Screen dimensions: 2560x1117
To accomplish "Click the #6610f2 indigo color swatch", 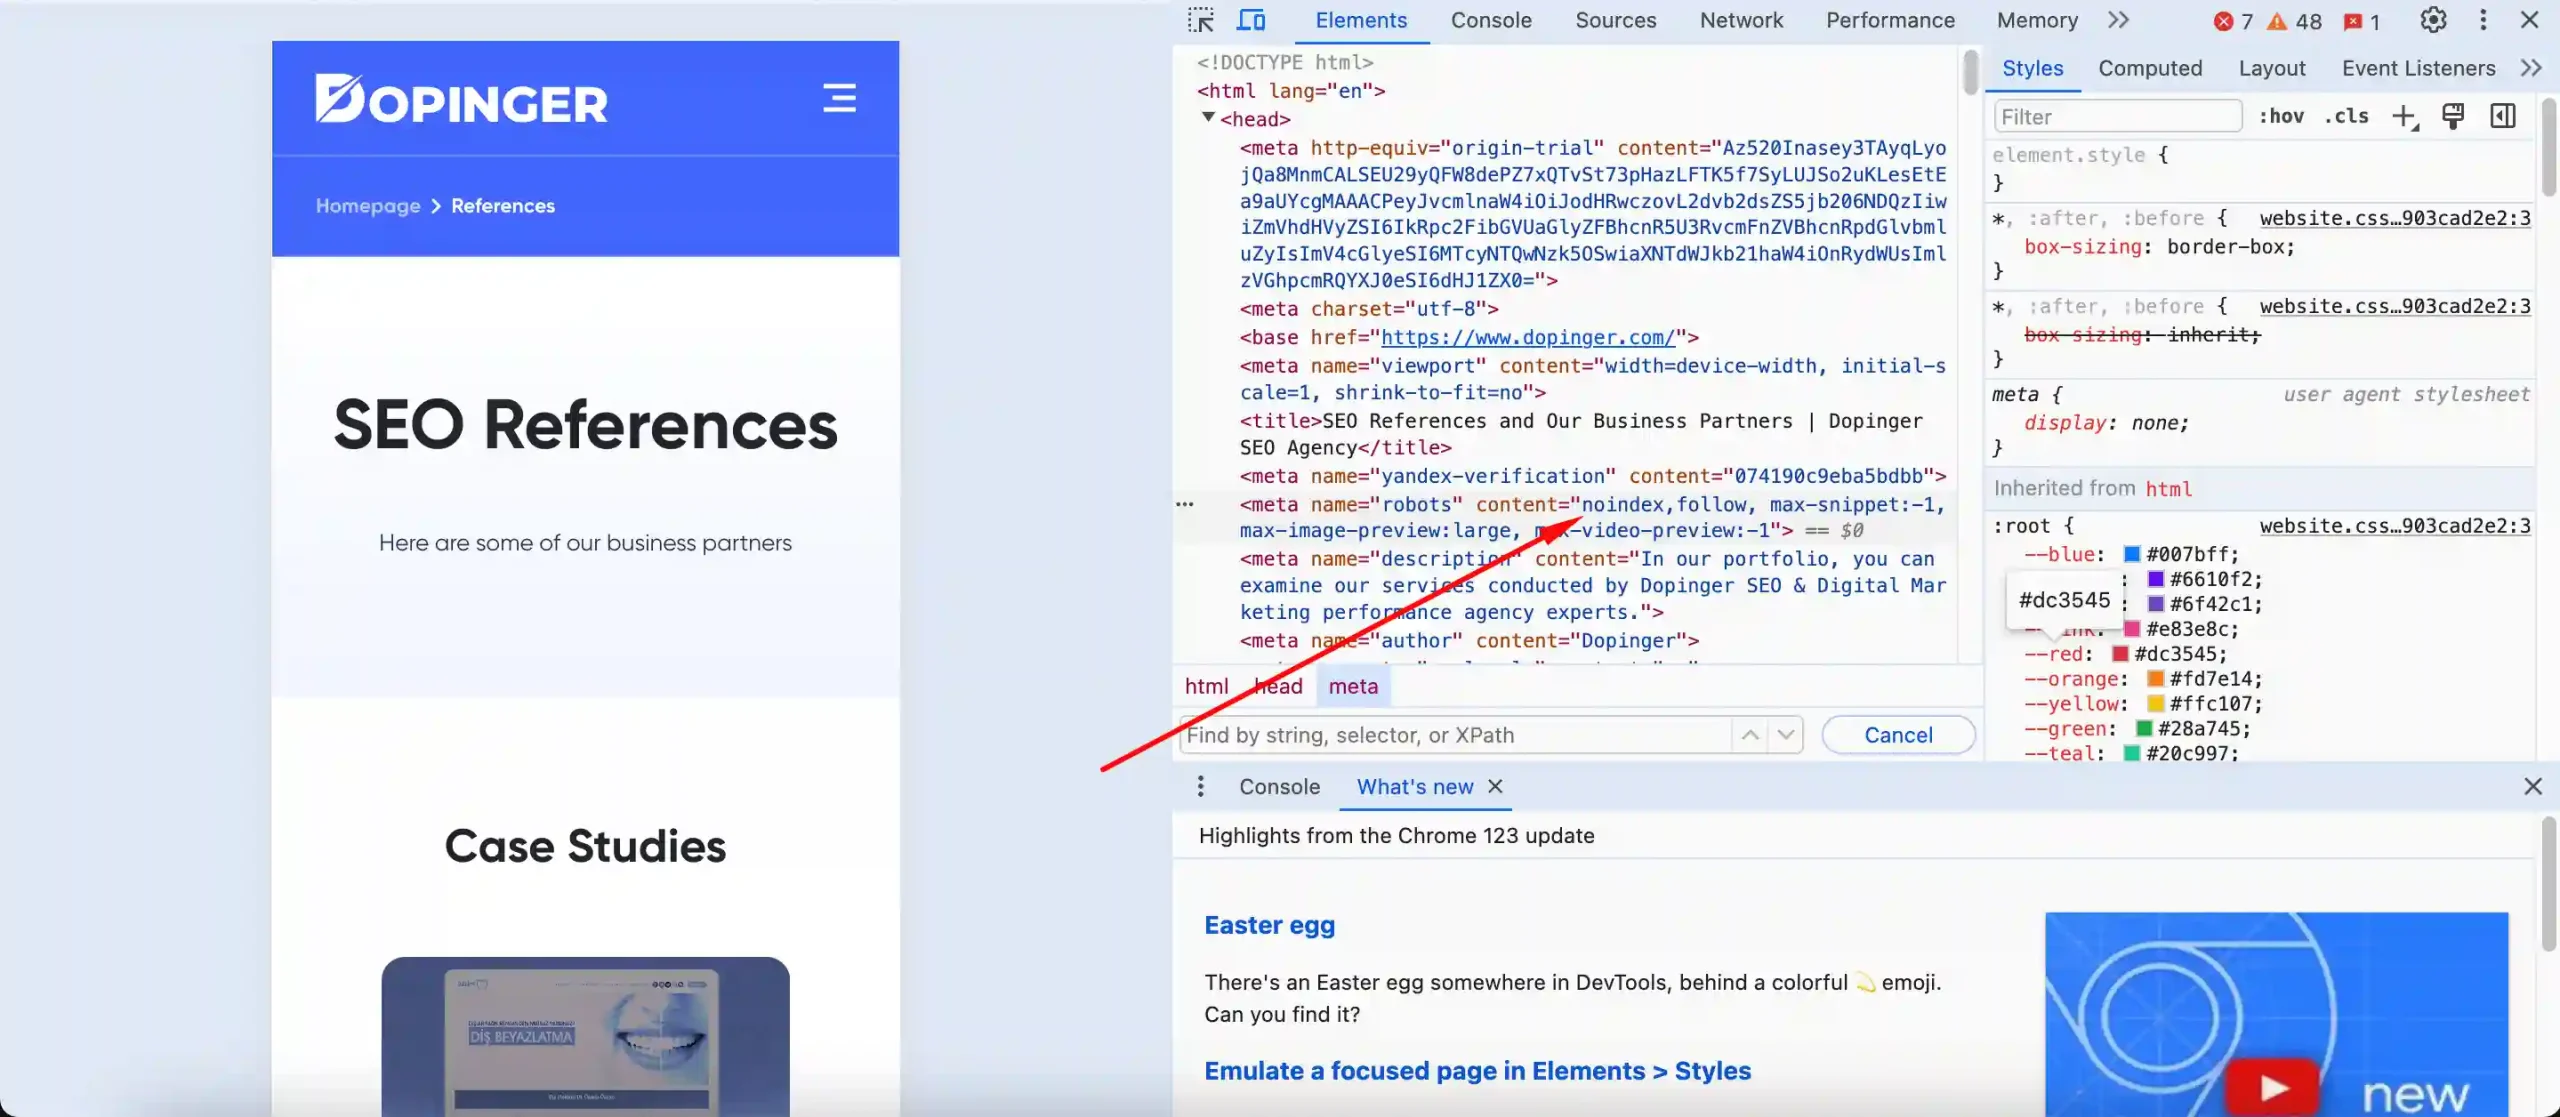I will click(x=2155, y=579).
